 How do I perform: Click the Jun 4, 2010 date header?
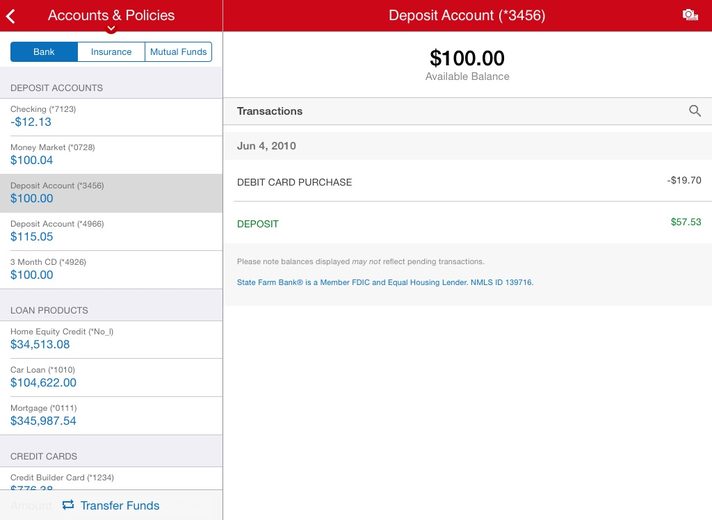[267, 146]
